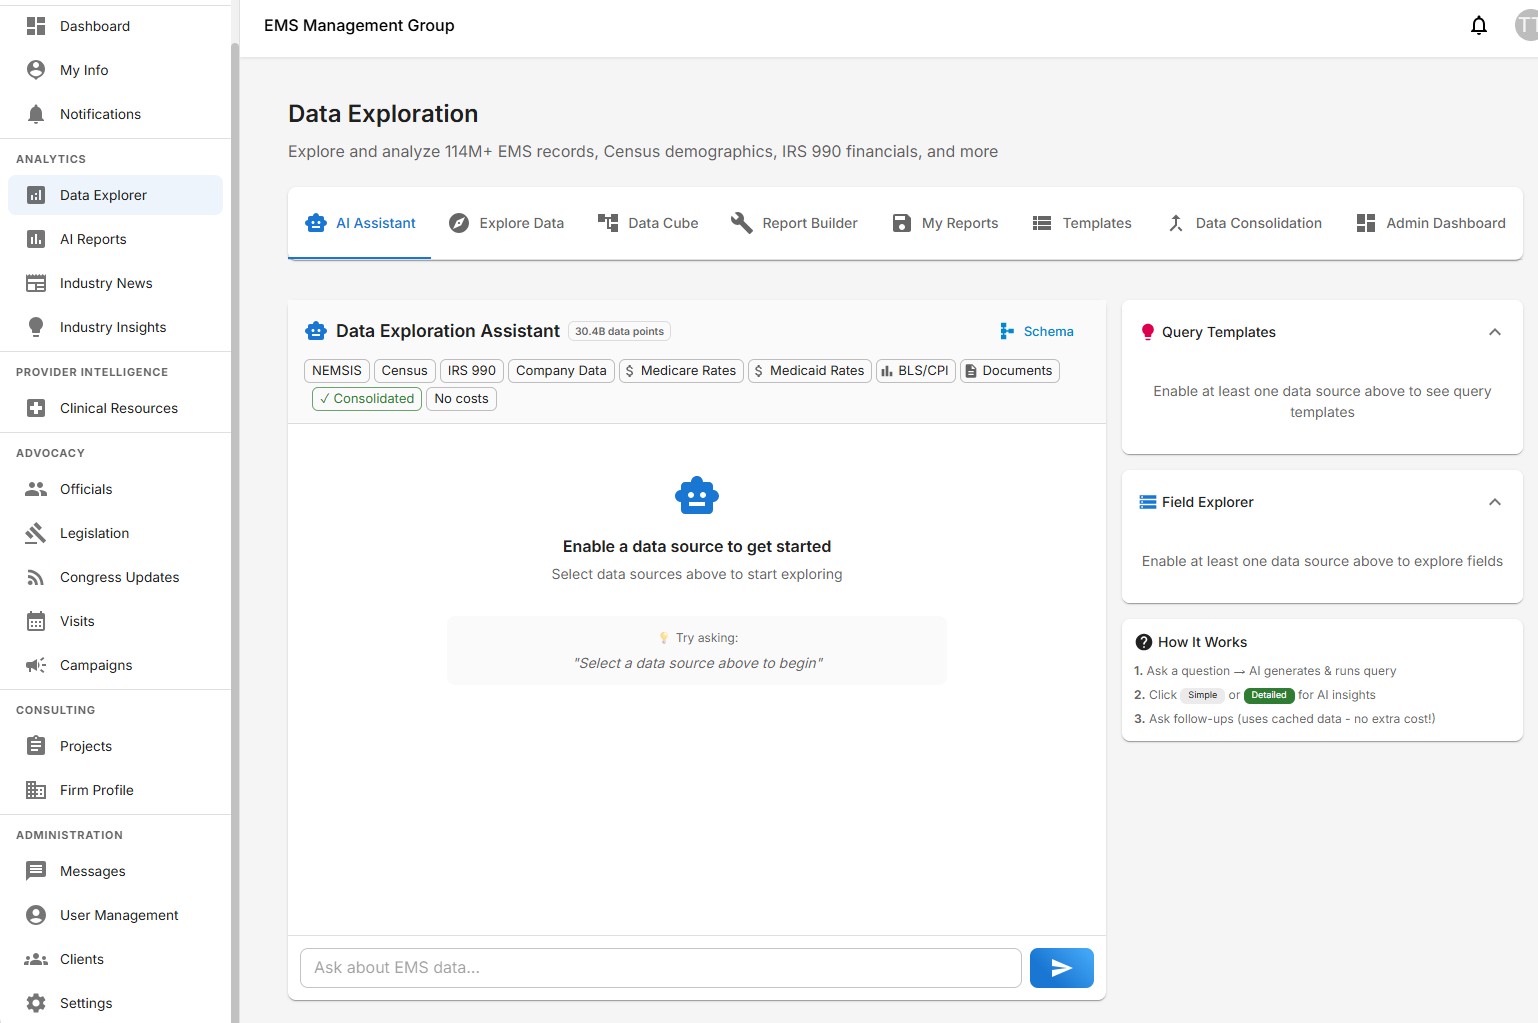Open the Report Builder tab
Image resolution: width=1538 pixels, height=1023 pixels.
[x=794, y=223]
